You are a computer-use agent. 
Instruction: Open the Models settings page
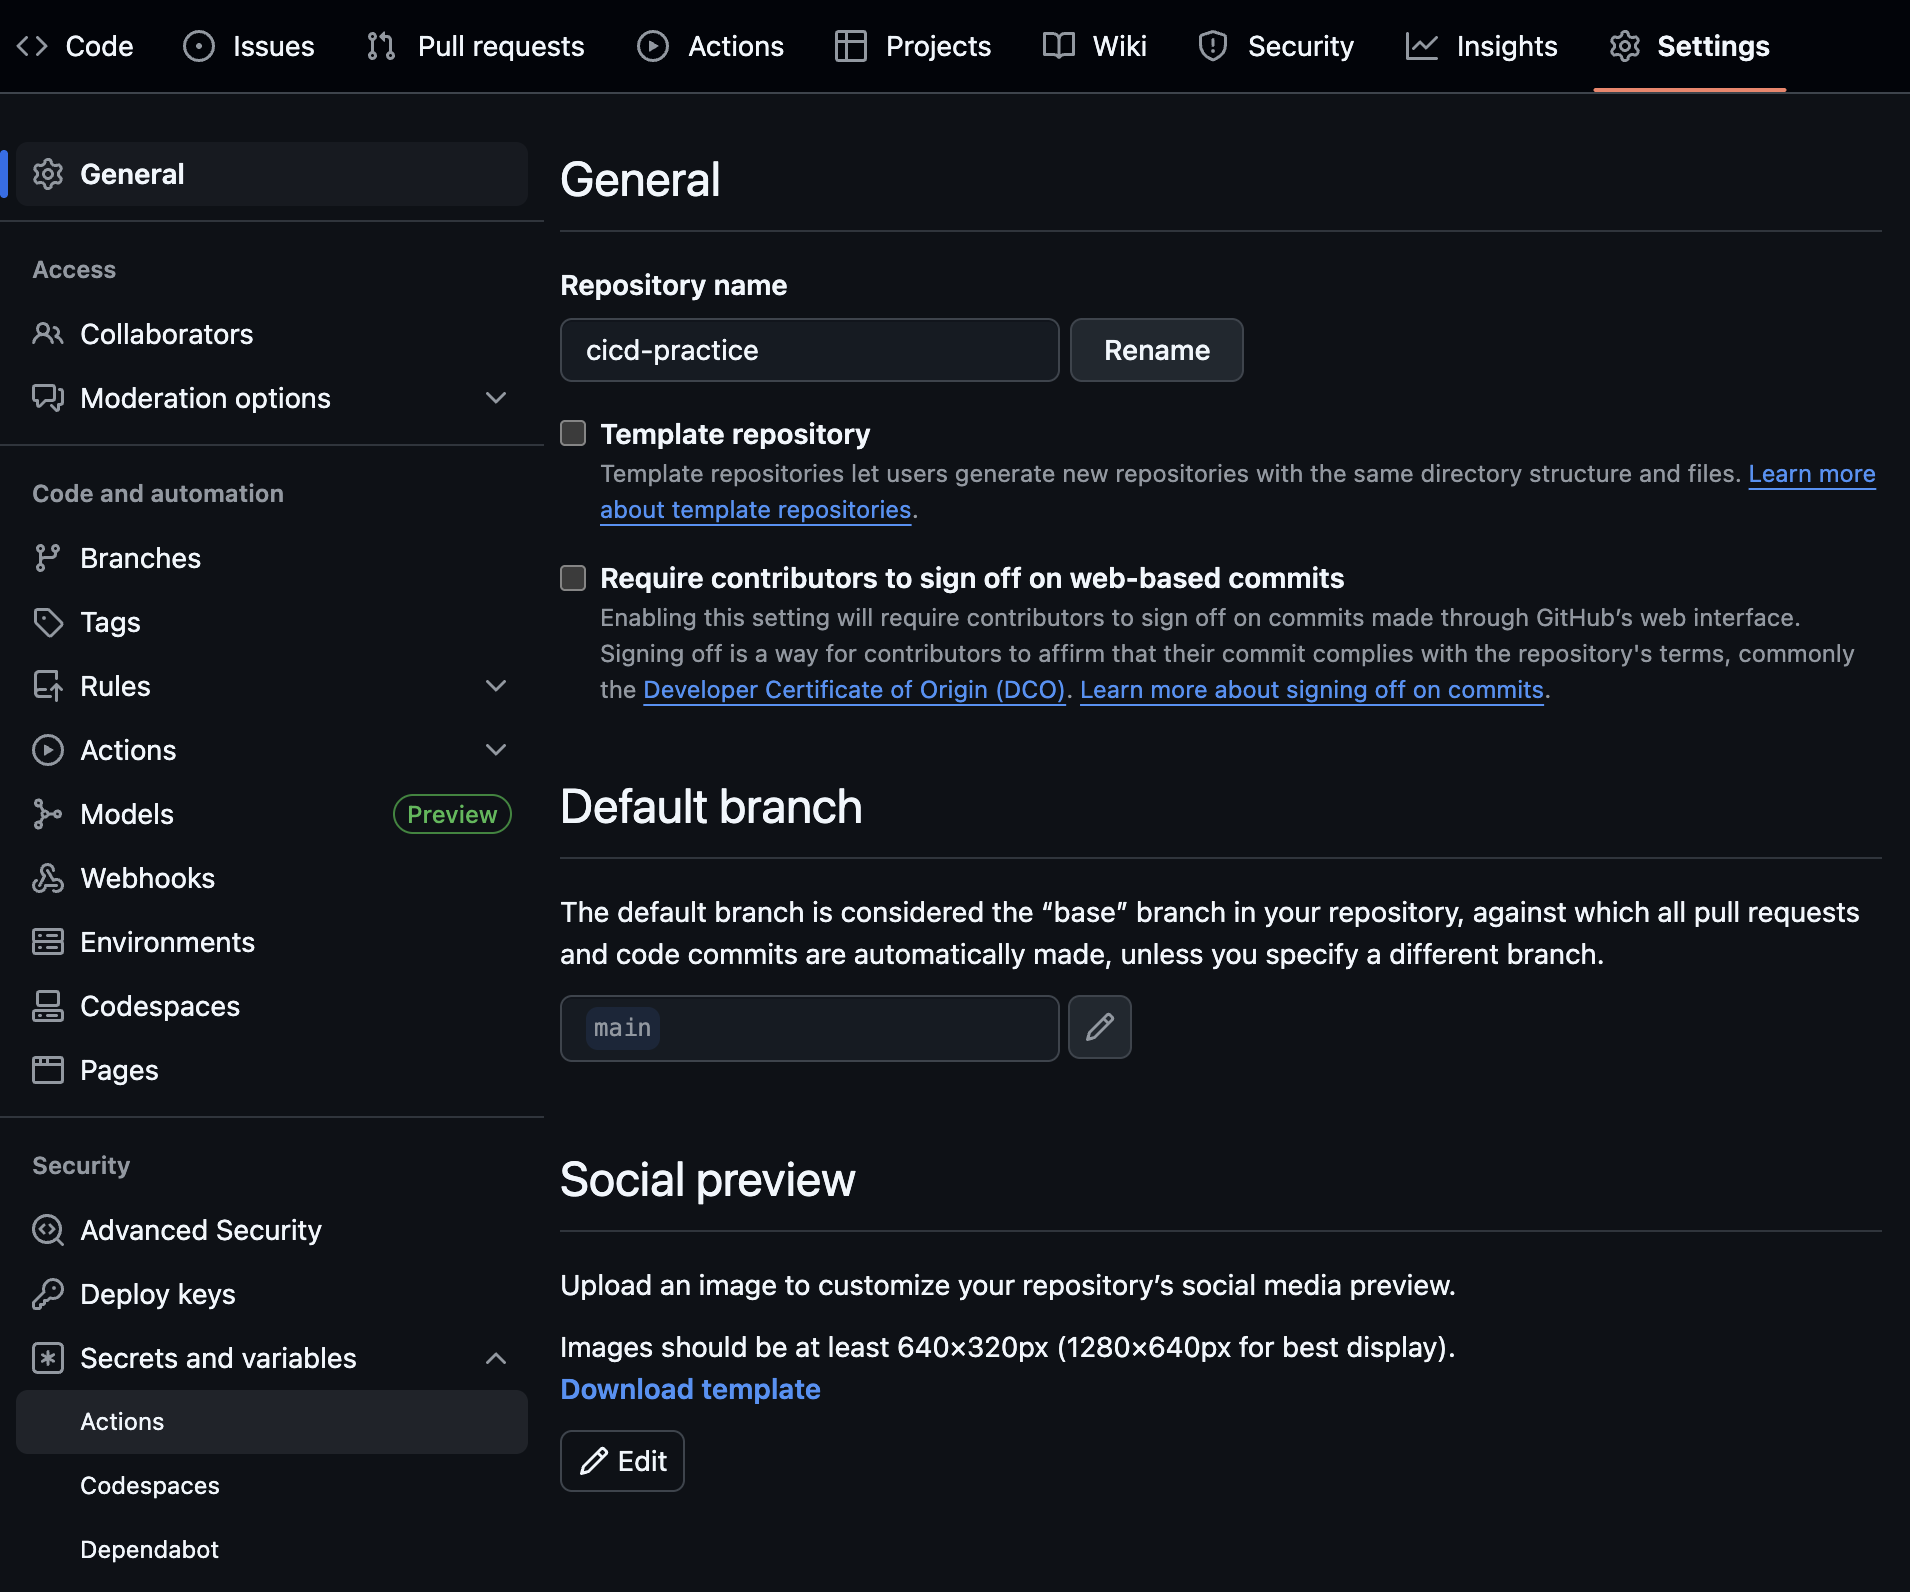[272, 814]
